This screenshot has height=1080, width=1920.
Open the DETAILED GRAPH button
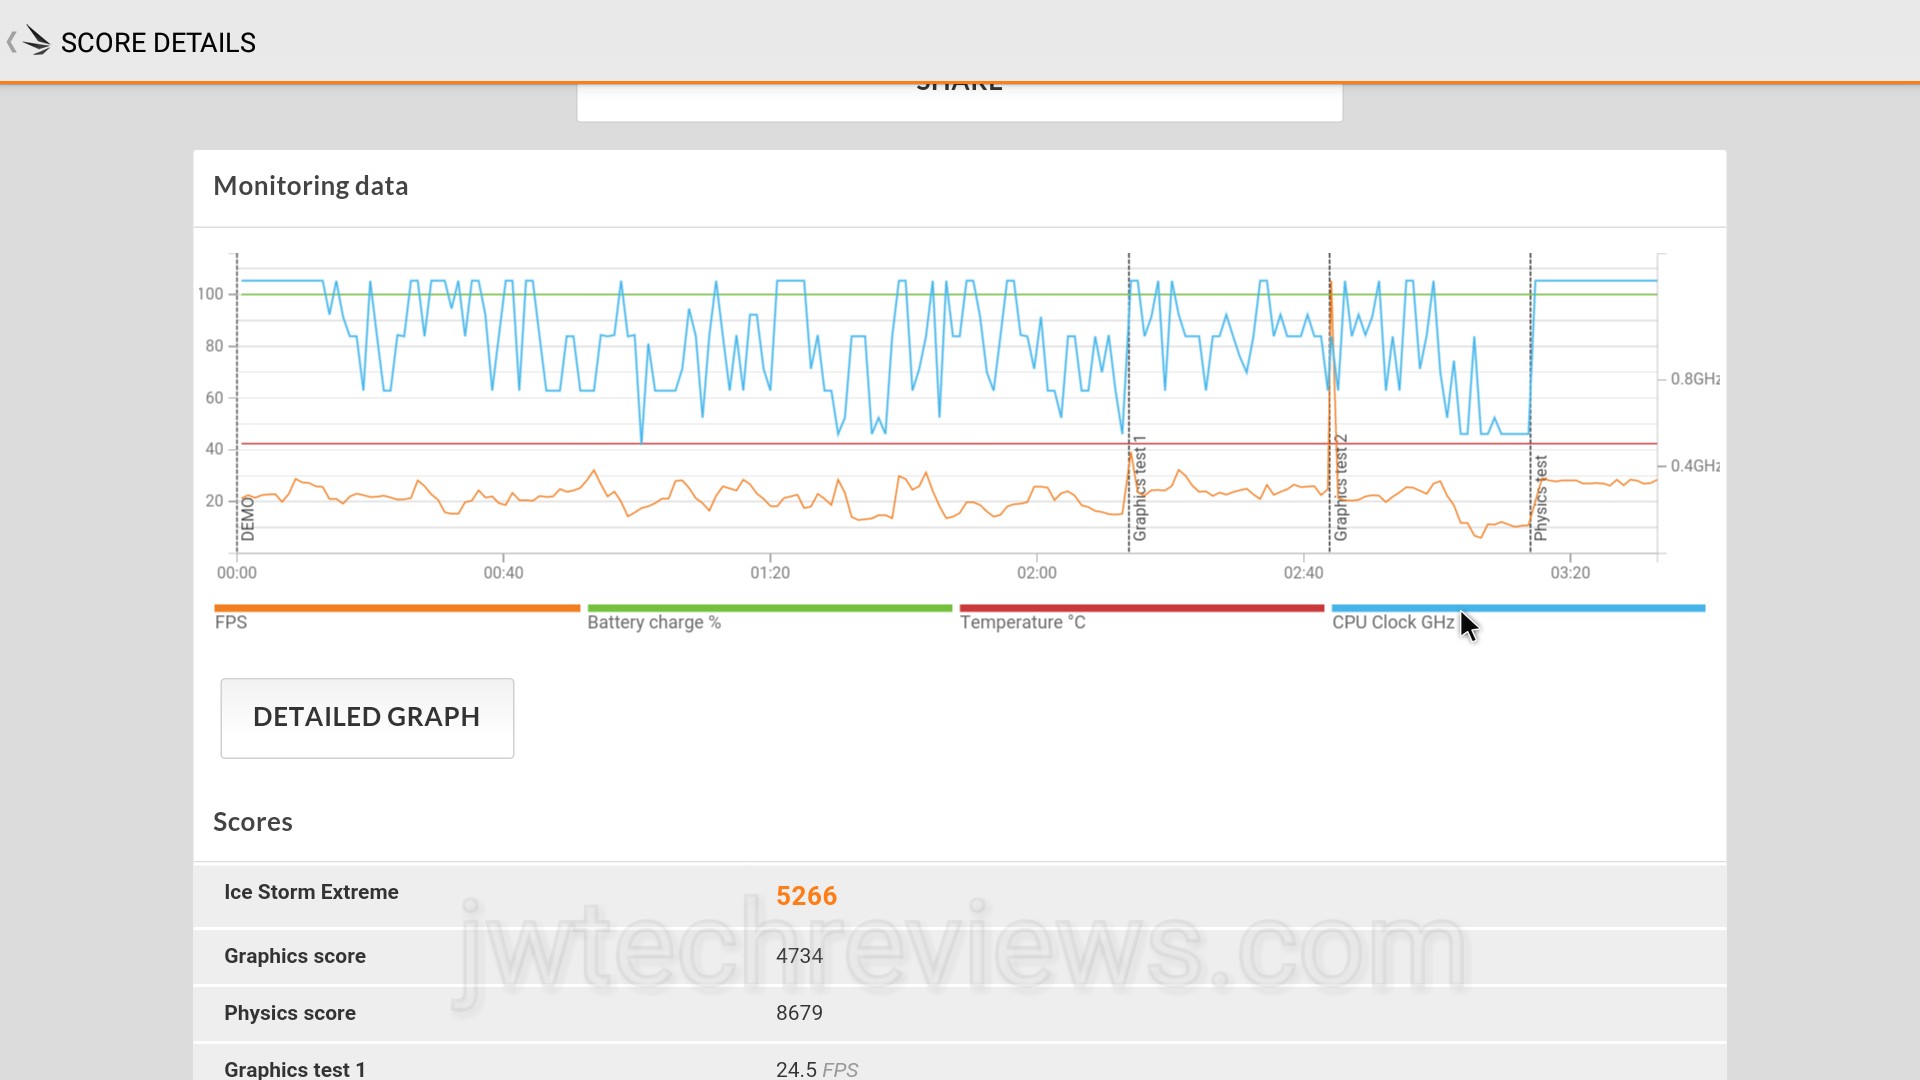pyautogui.click(x=367, y=718)
